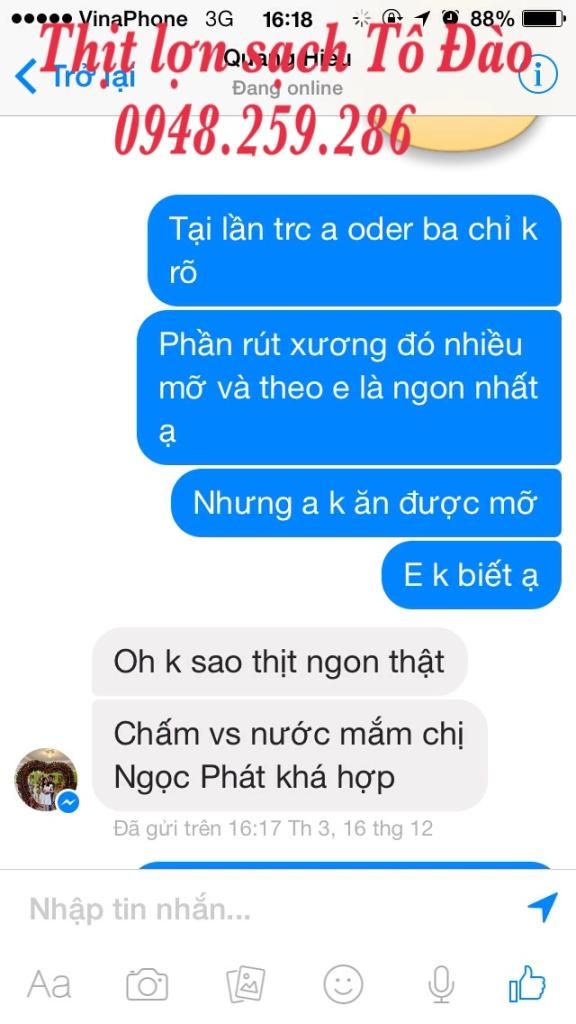Tap the Trở lại back arrow
Screen dimensions: 576x1024
tap(26, 76)
